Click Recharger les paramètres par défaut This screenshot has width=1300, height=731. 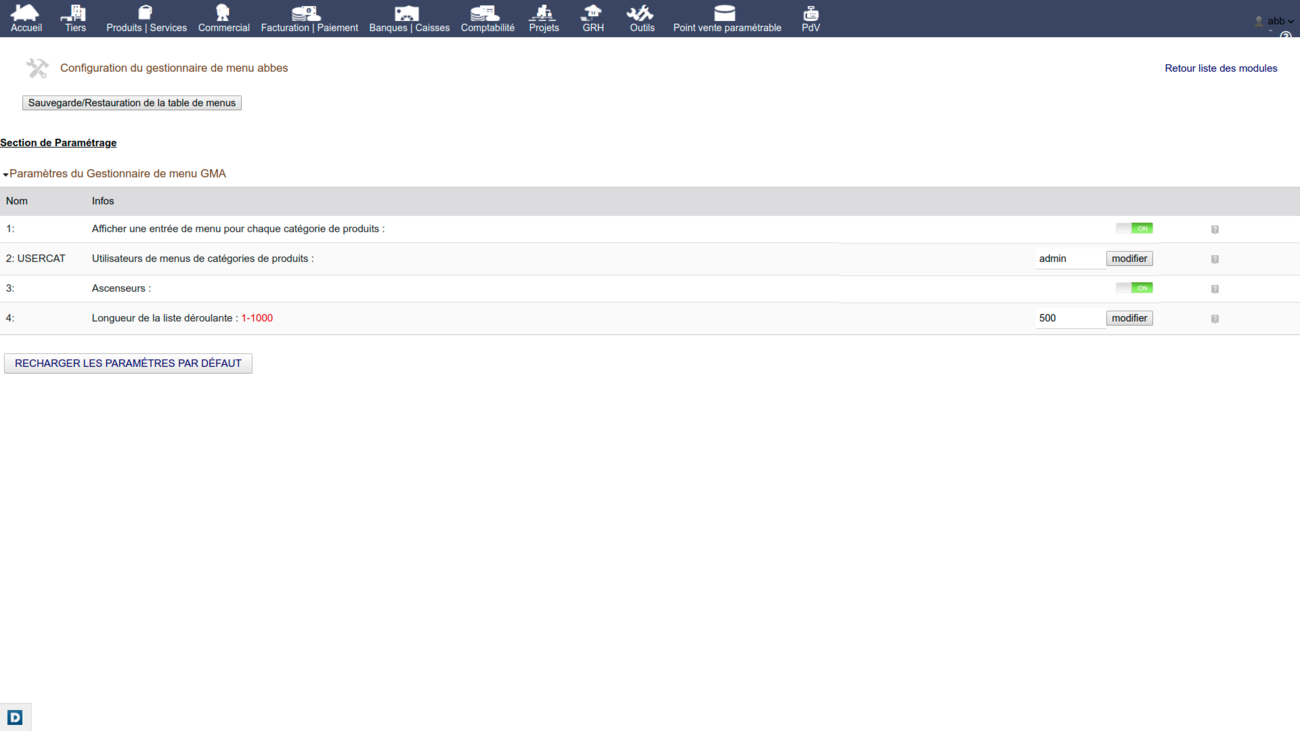(x=128, y=363)
